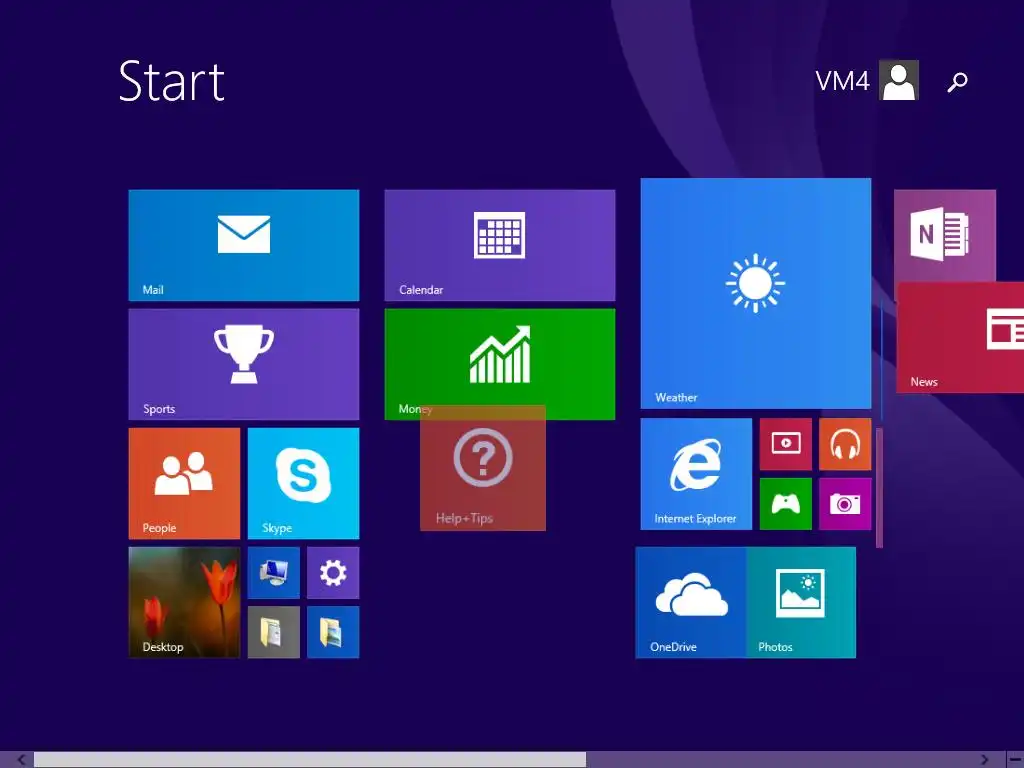
Task: Open the Desktop tile
Action: tap(184, 602)
